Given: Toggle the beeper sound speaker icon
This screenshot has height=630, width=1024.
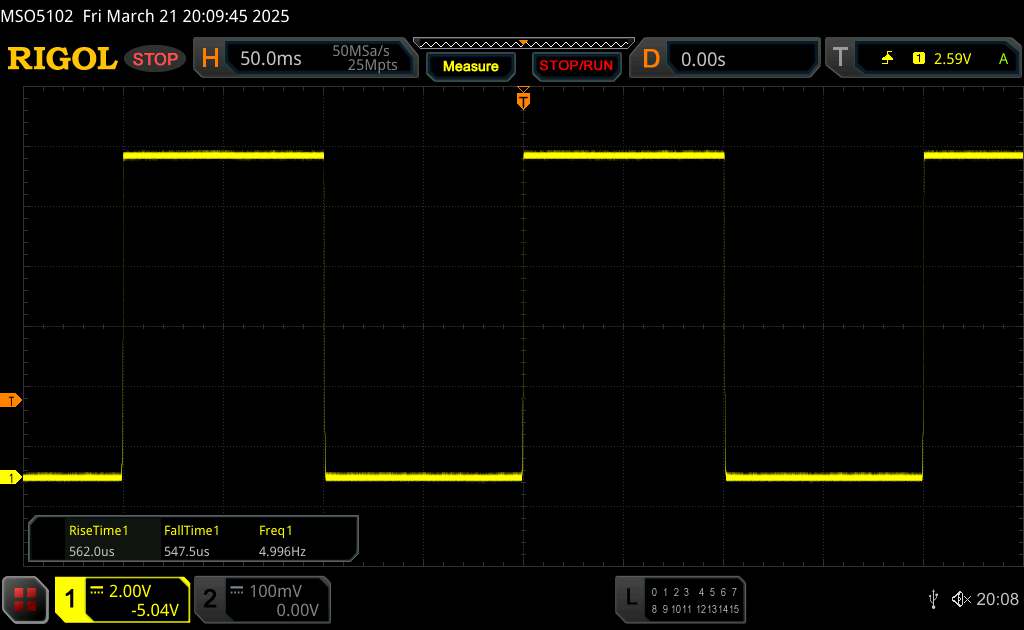Looking at the screenshot, I should pyautogui.click(x=960, y=598).
